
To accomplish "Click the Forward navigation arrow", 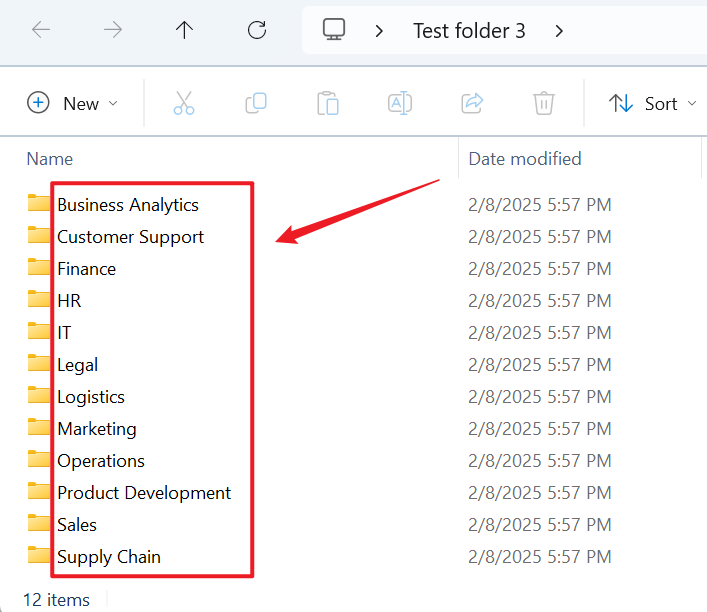I will point(113,30).
